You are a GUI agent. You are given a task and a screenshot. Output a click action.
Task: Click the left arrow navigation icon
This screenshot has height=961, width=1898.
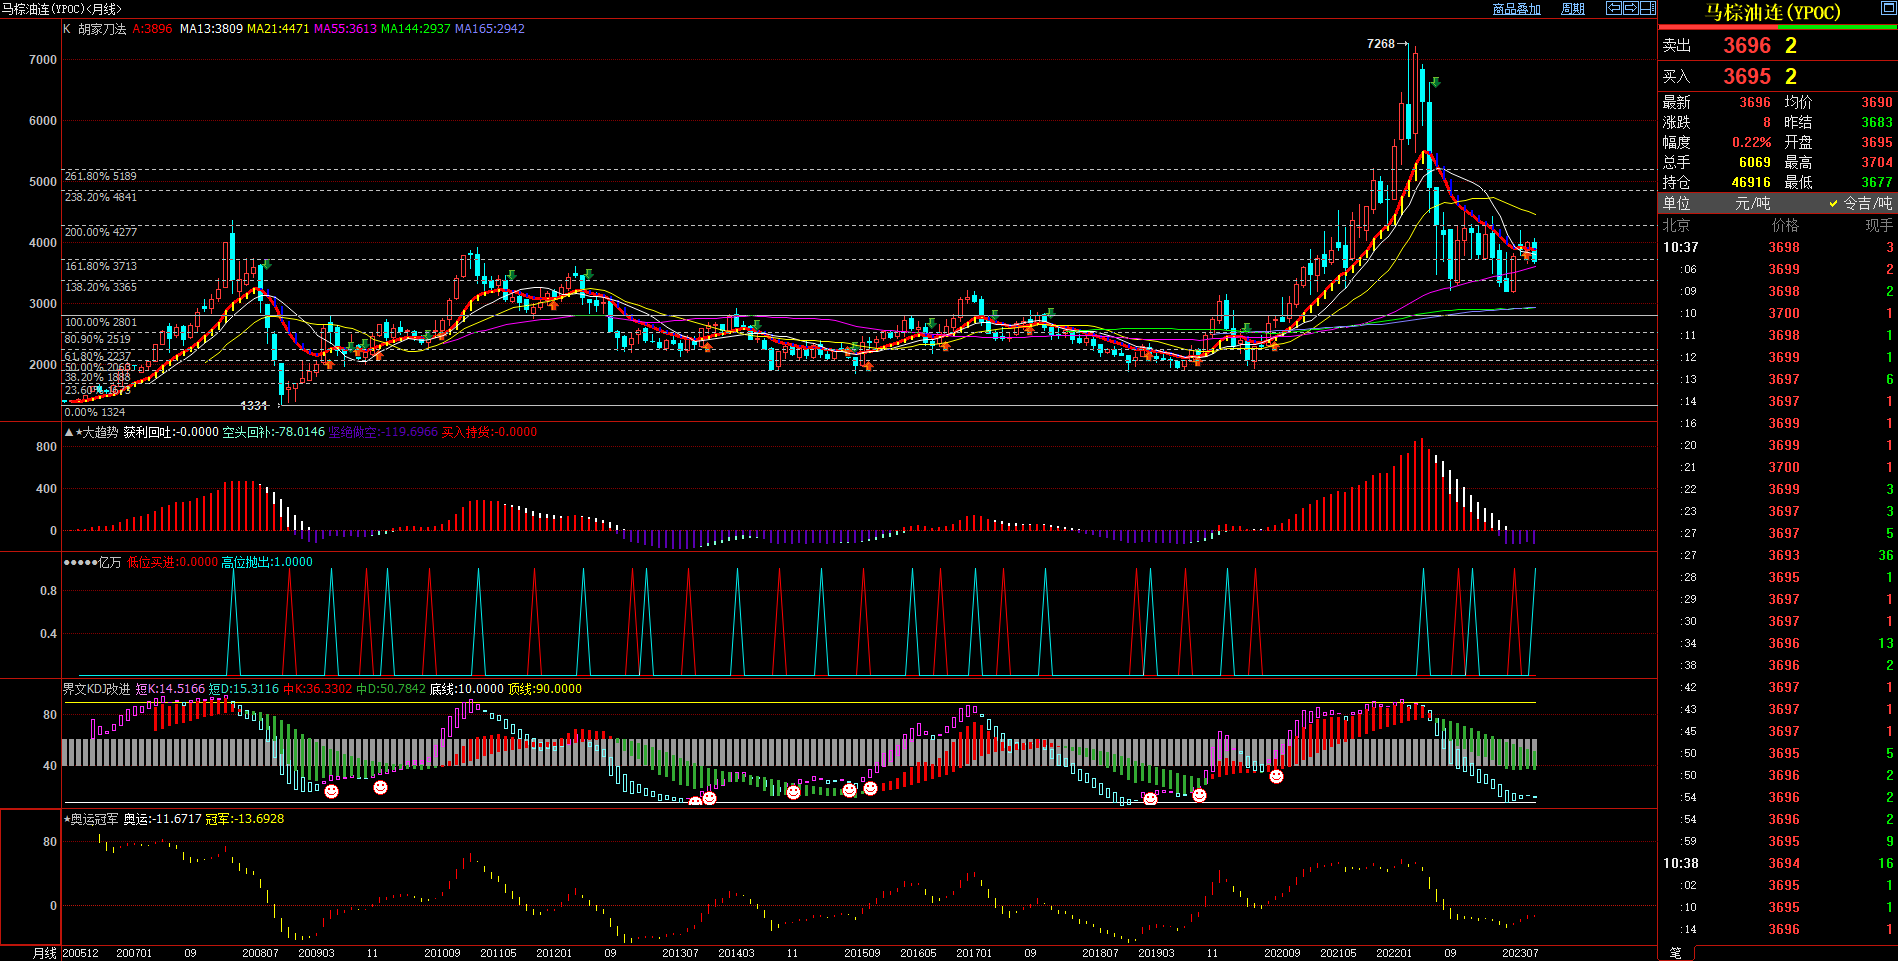tap(1614, 8)
